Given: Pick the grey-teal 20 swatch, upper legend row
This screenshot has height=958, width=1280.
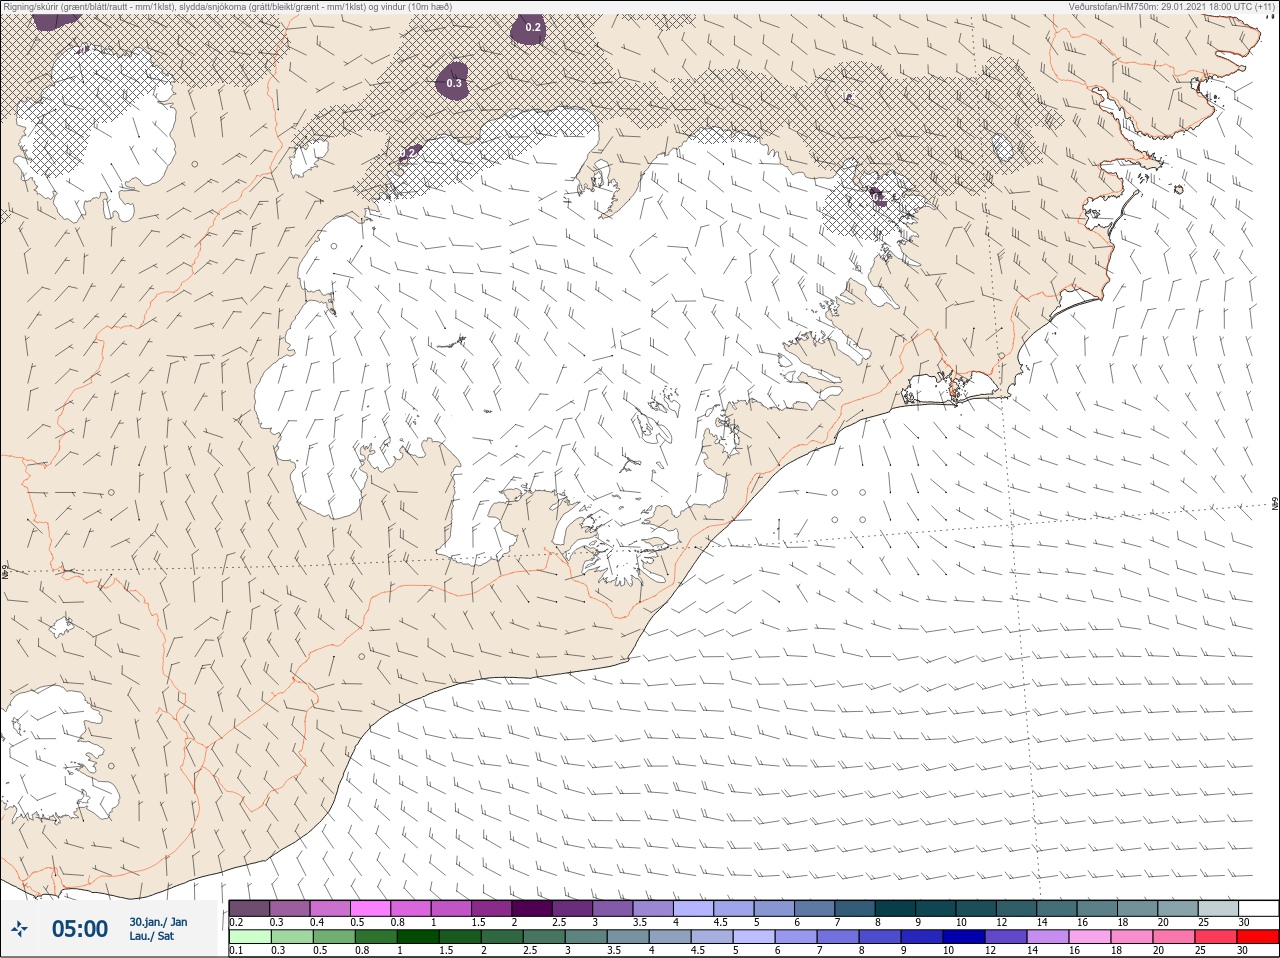Looking at the screenshot, I should 1177,908.
